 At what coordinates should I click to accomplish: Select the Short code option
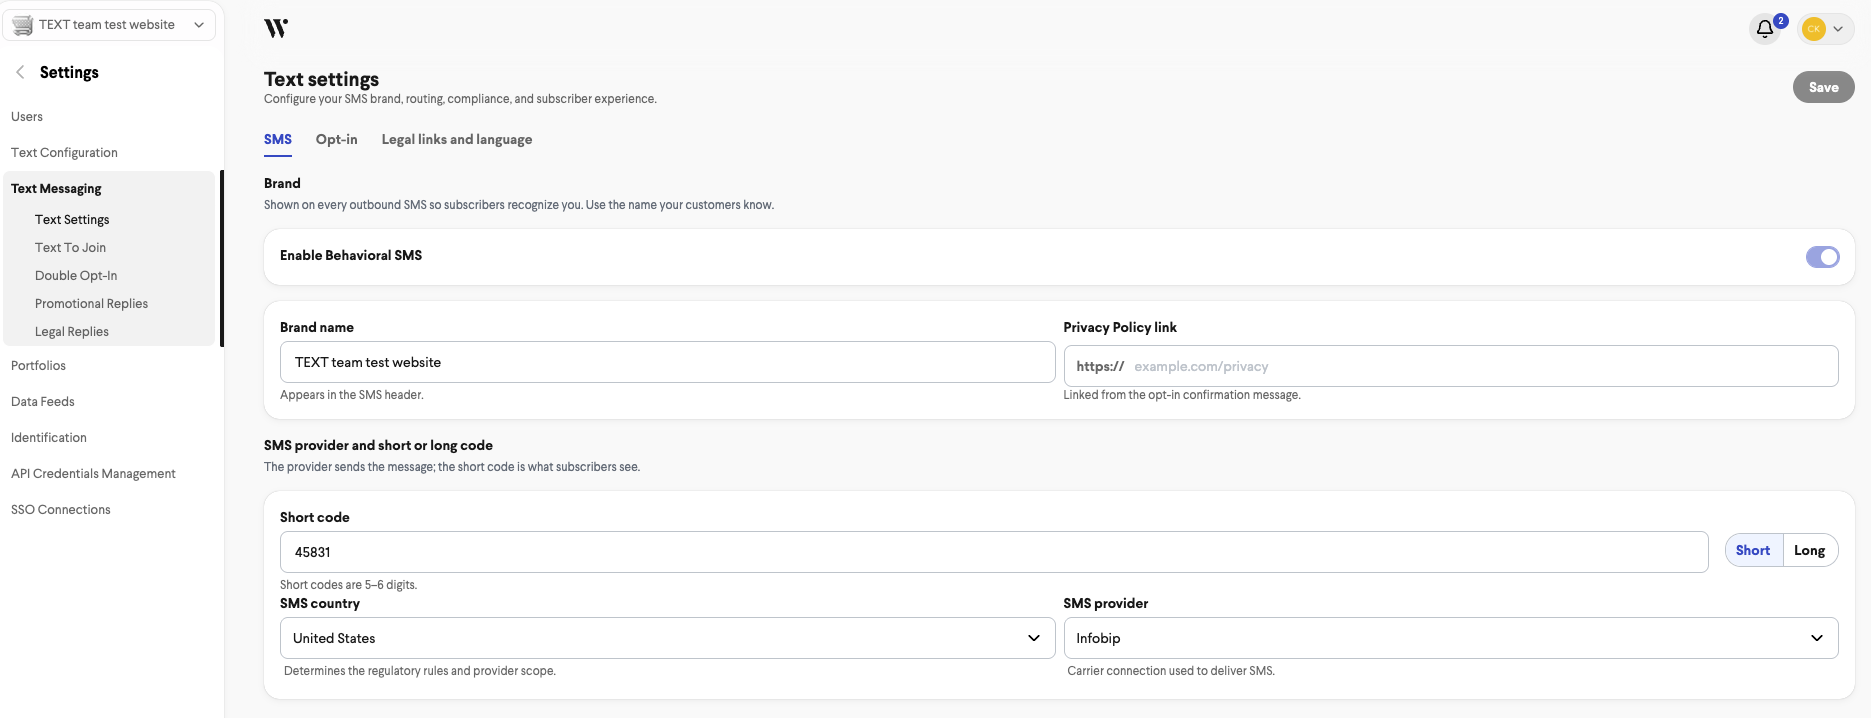[x=1753, y=550]
